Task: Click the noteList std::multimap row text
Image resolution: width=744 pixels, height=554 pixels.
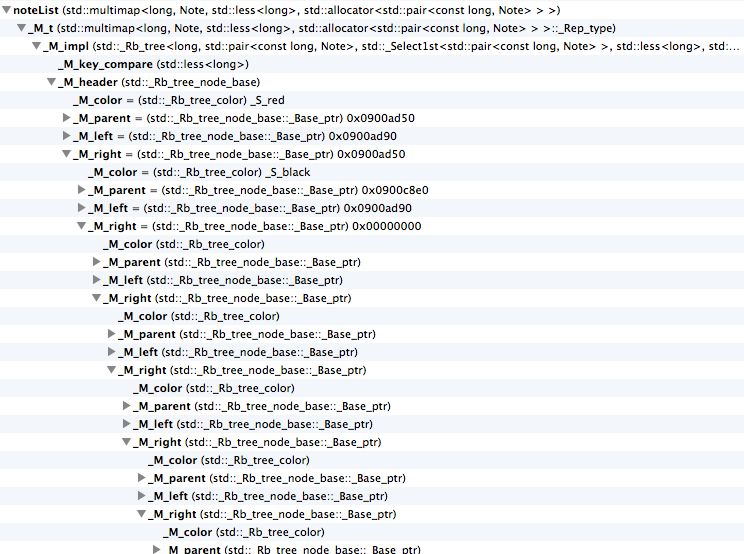Action: coord(287,10)
